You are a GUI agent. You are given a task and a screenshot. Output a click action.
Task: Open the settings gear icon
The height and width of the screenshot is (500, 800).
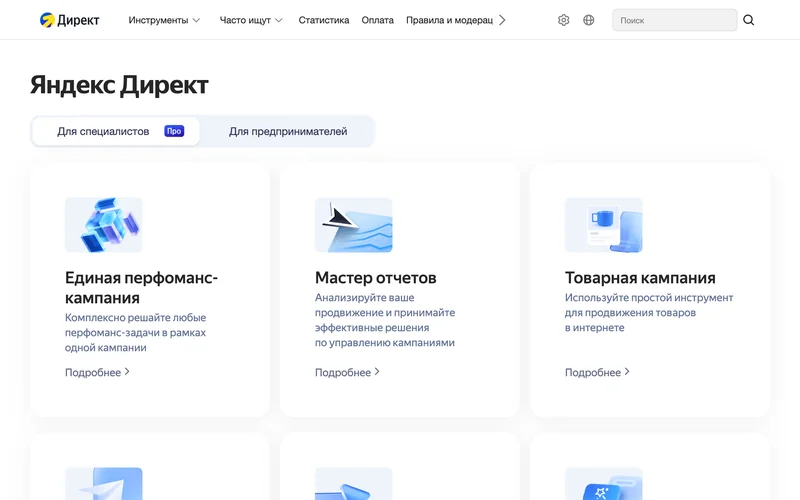tap(563, 20)
